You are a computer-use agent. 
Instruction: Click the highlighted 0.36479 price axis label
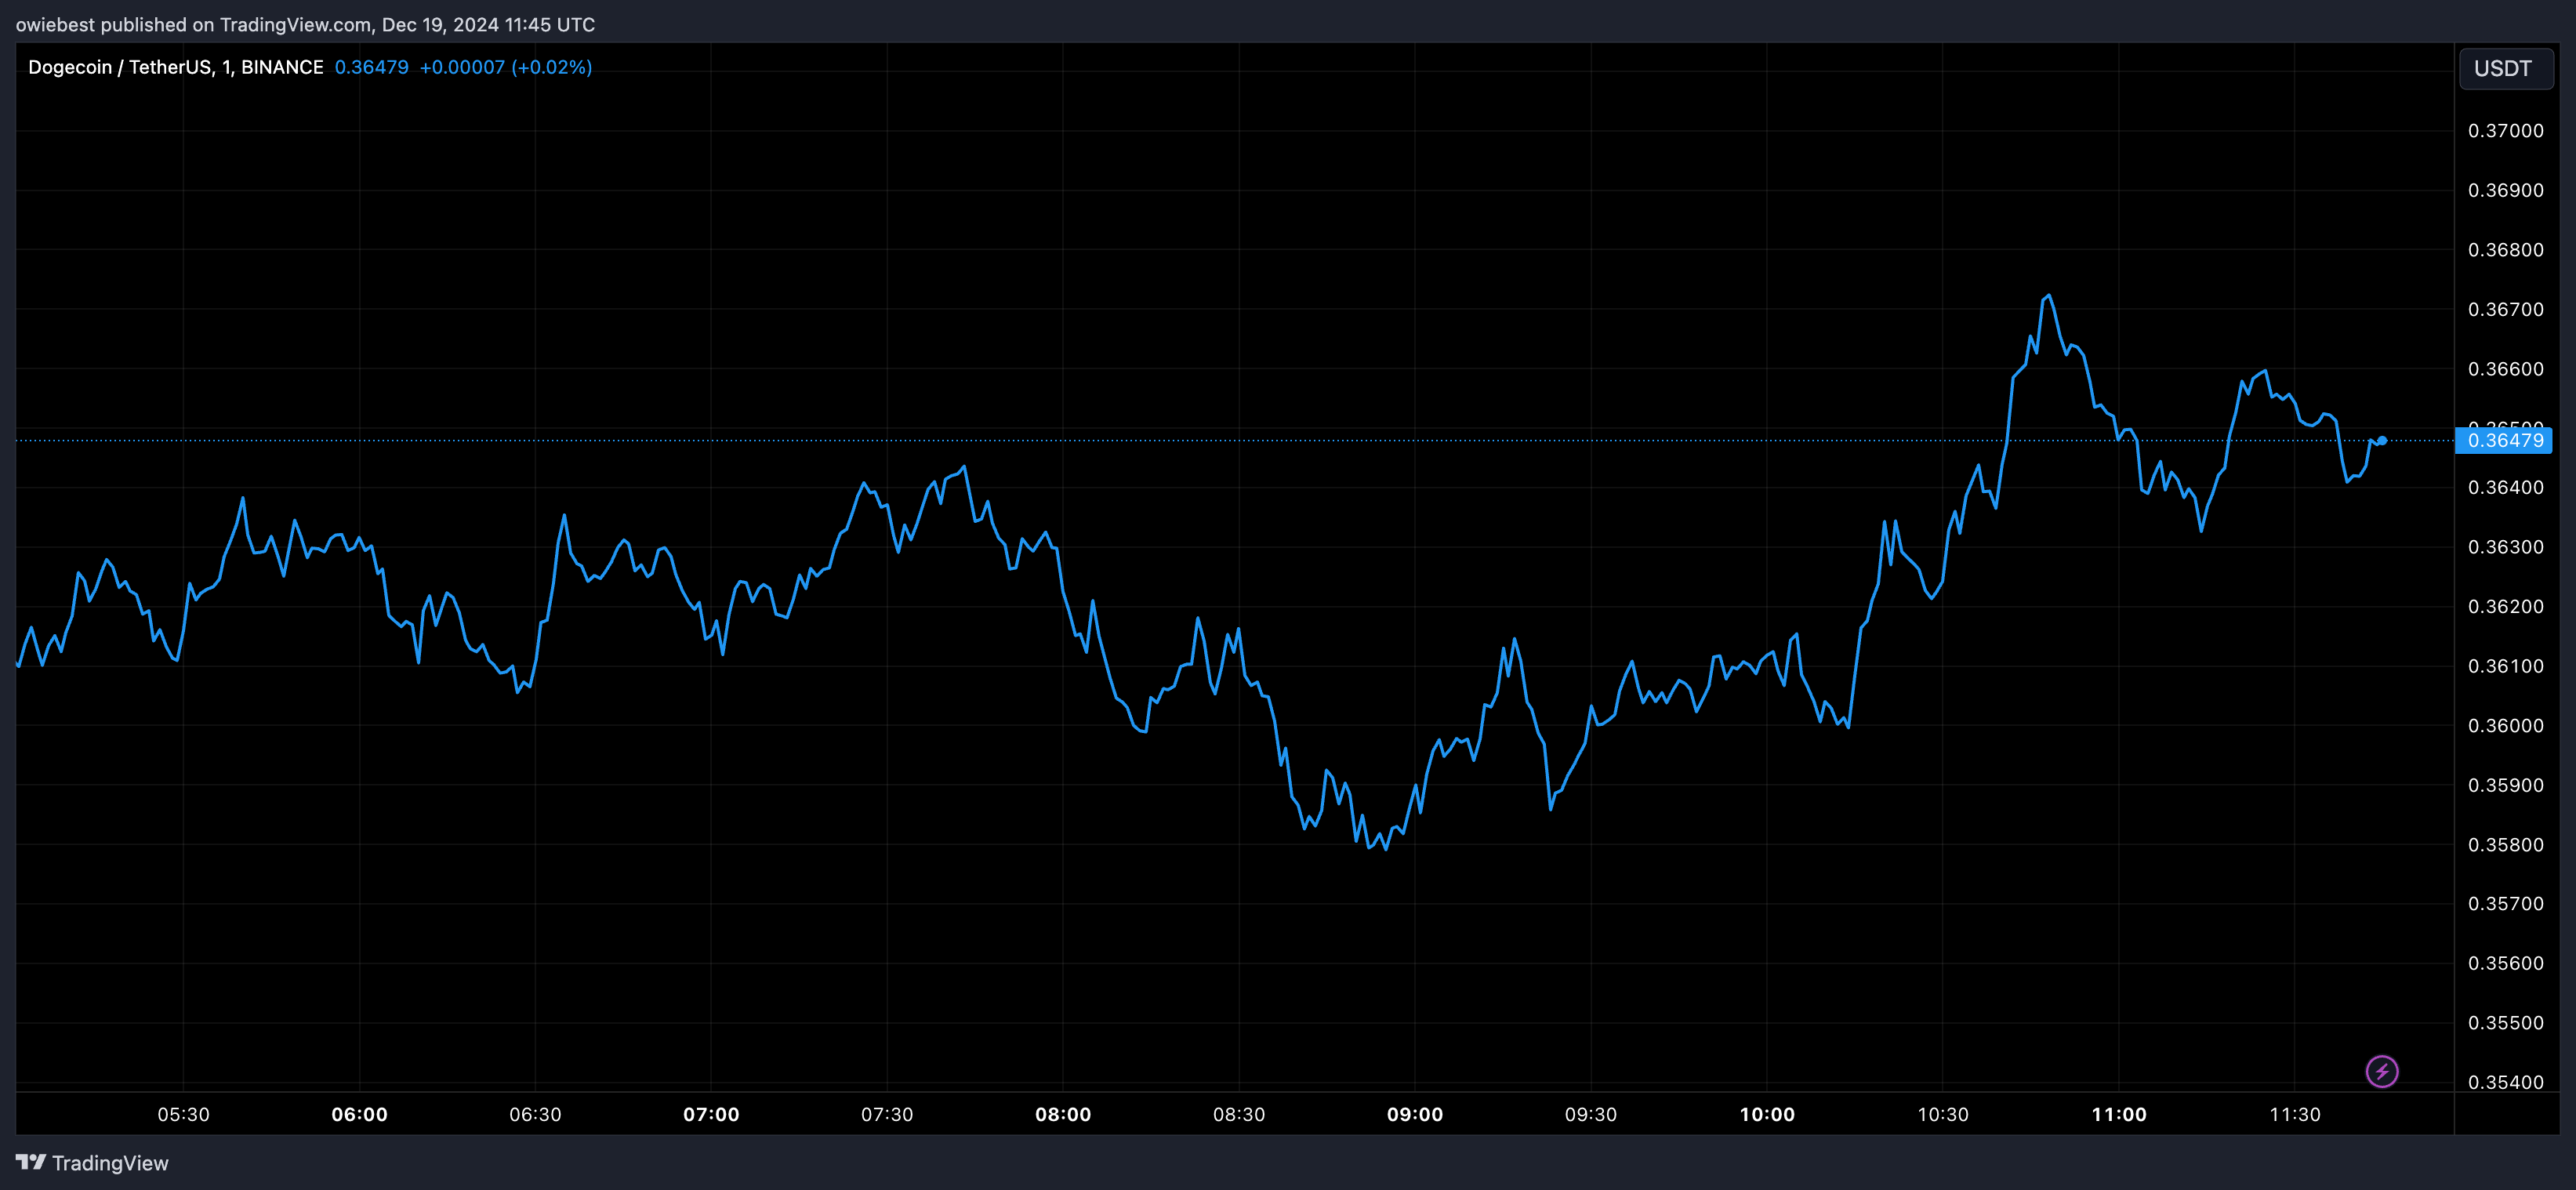click(2504, 440)
